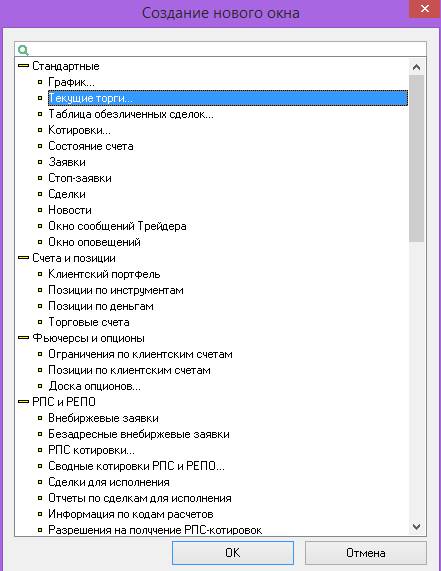Choose the Котировки... entry

pos(79,130)
